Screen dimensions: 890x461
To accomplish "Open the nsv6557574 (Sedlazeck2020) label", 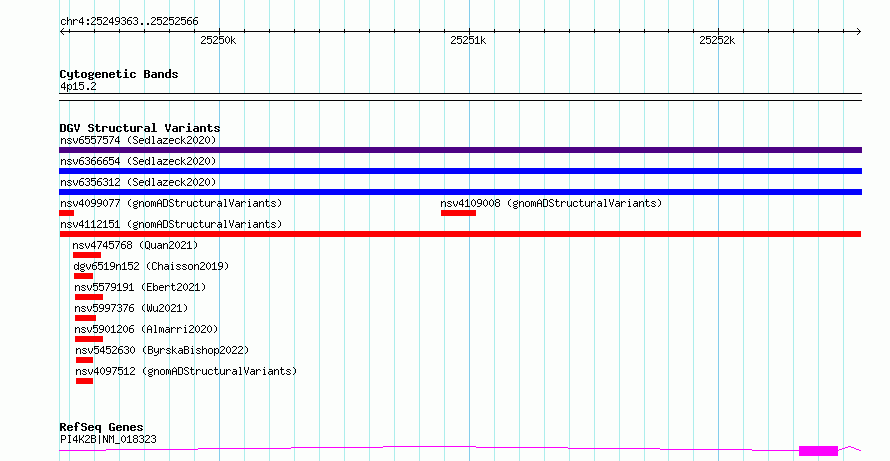I will pos(138,140).
